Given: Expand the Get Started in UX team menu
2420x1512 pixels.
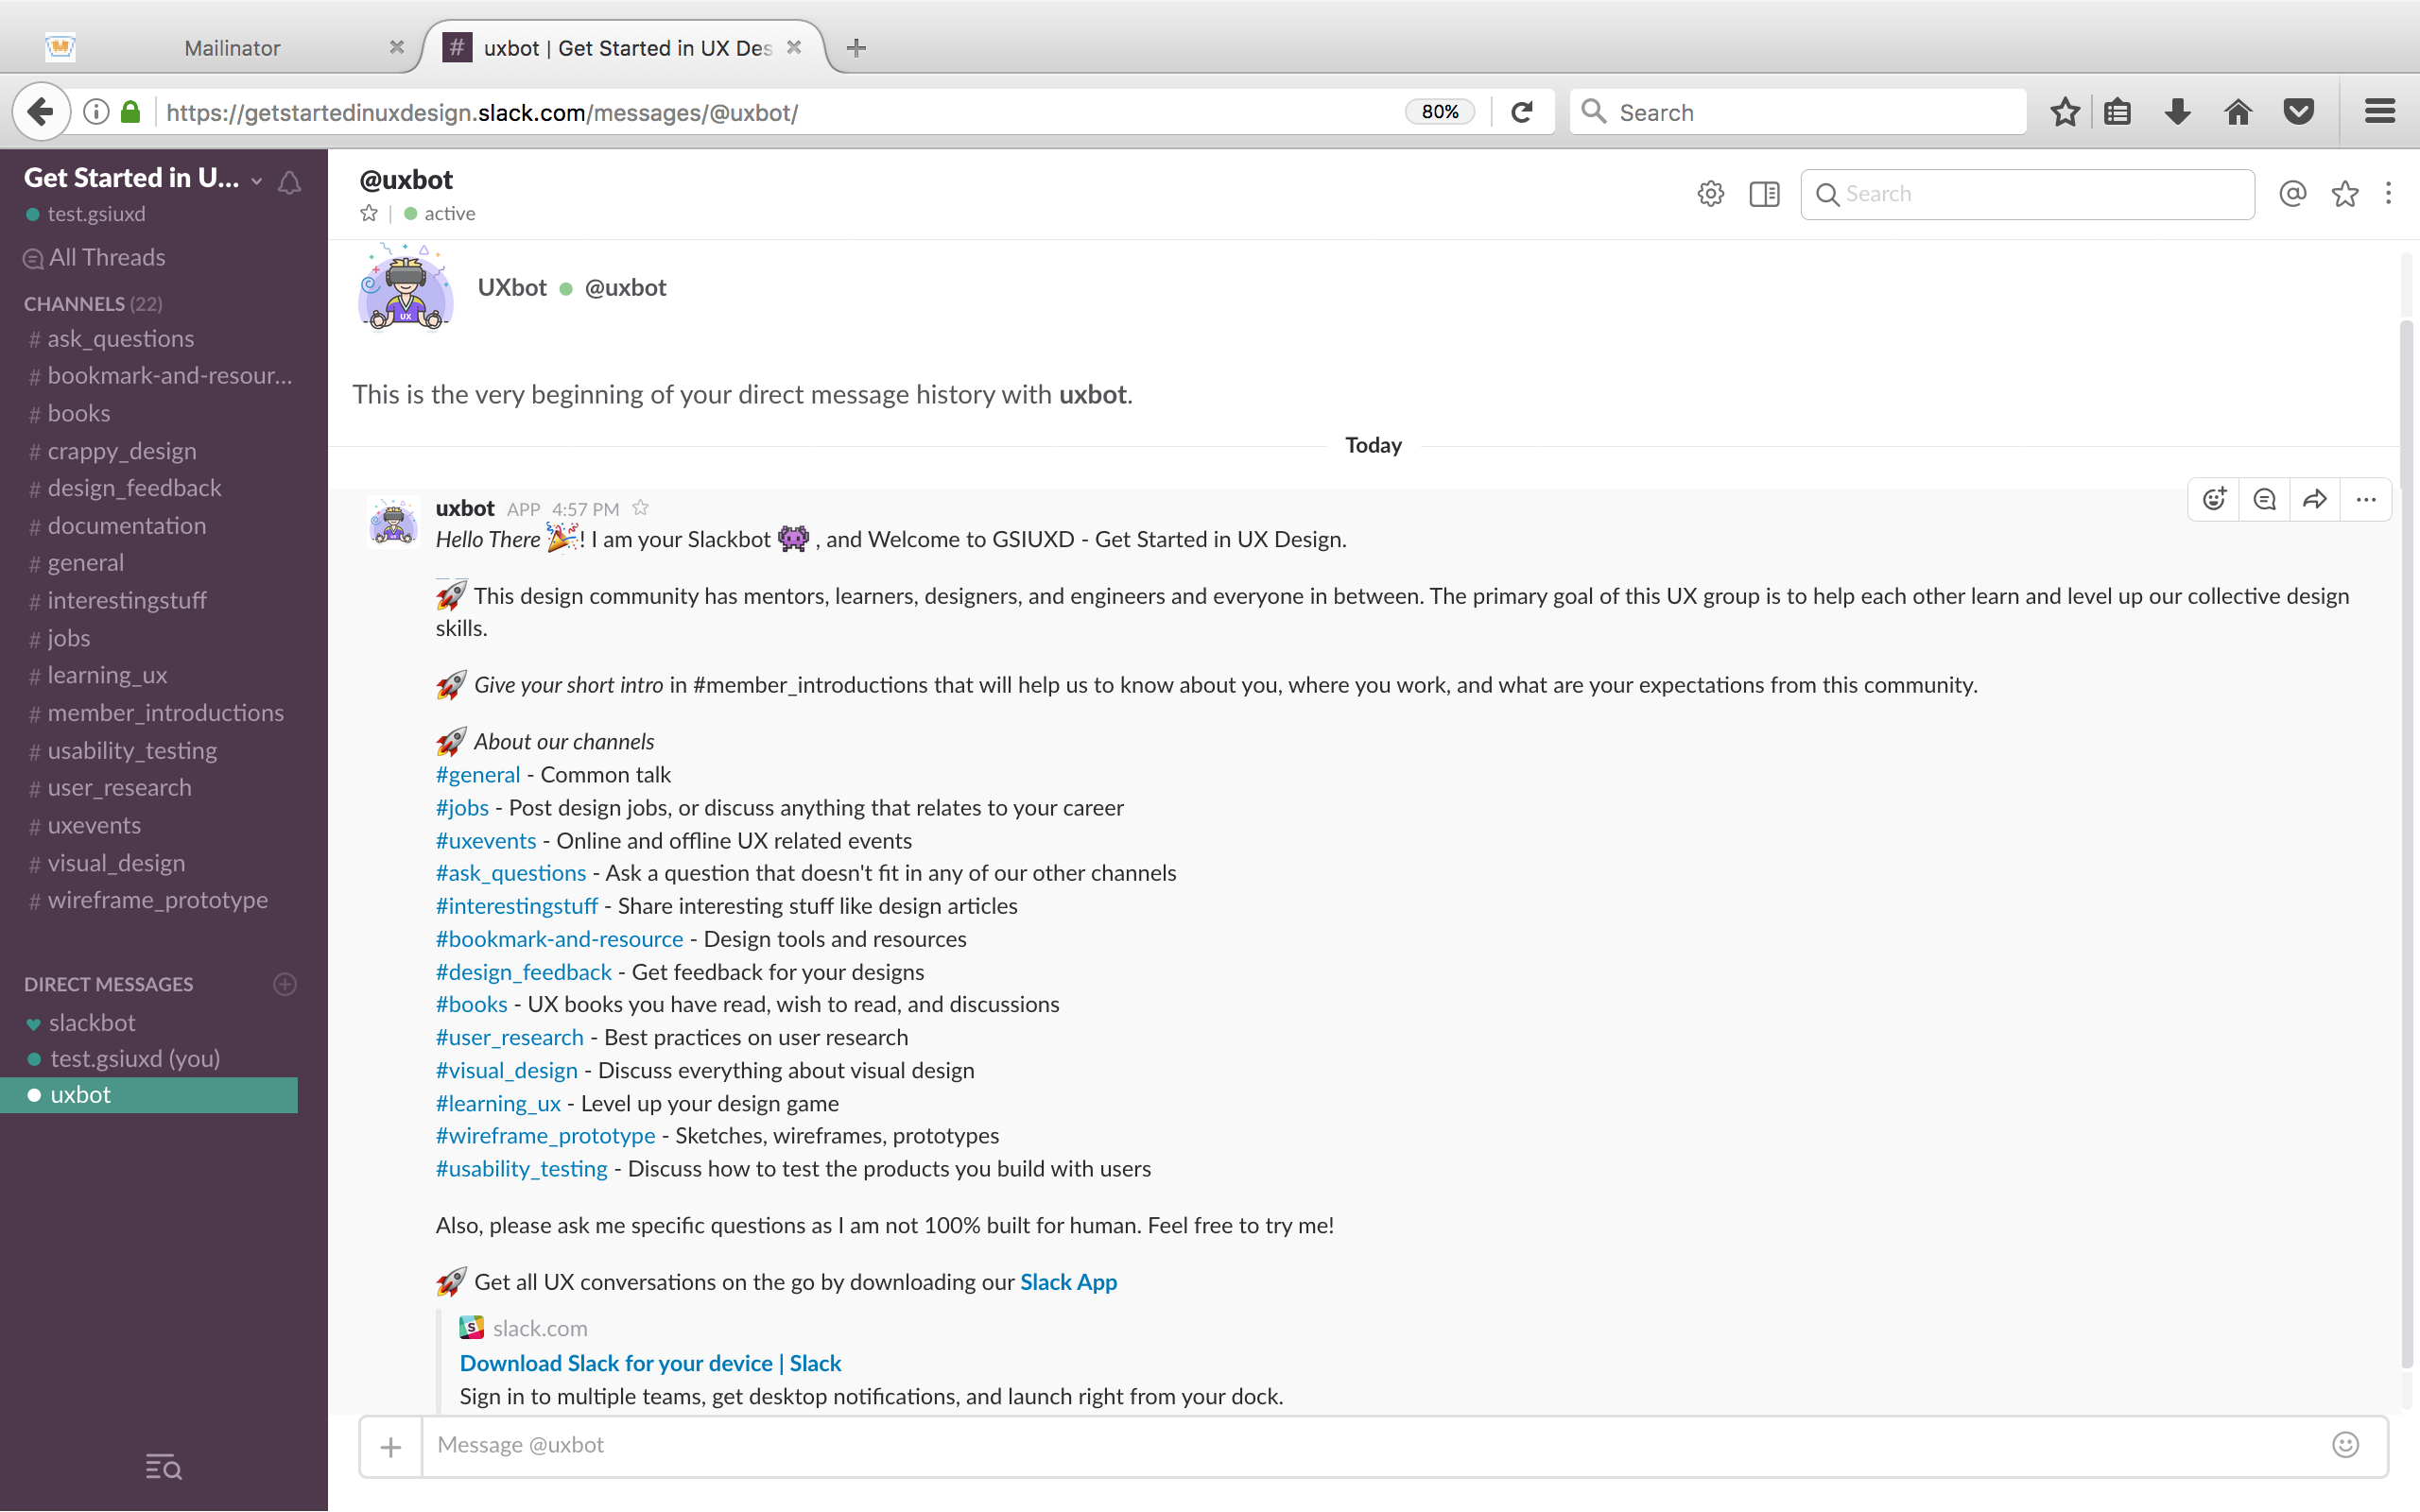Looking at the screenshot, I should click(140, 178).
